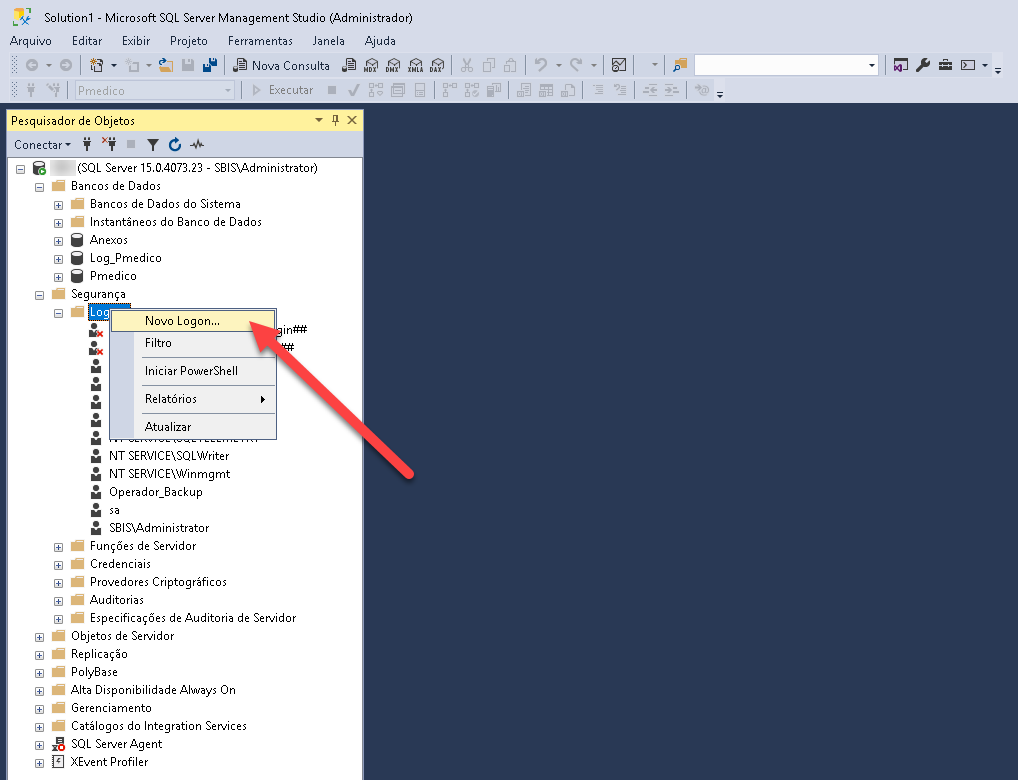Choose Atualizar in the context menu
Viewport: 1018px width, 780px height.
tap(167, 427)
